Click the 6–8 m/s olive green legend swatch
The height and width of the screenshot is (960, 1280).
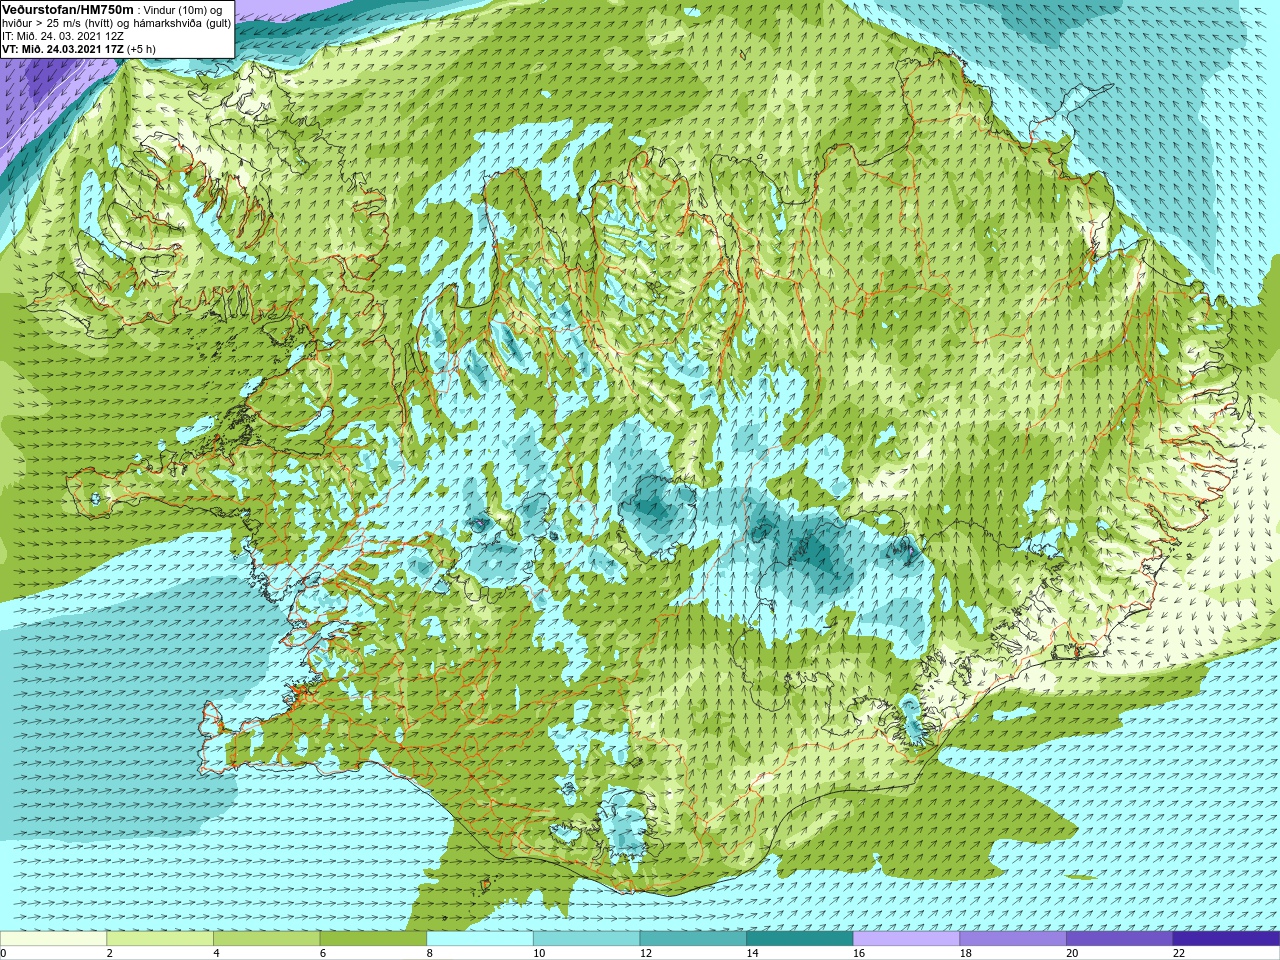click(373, 939)
